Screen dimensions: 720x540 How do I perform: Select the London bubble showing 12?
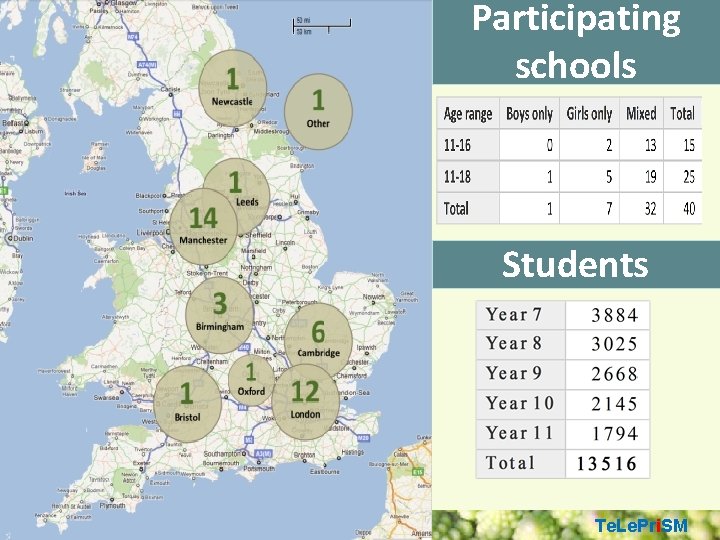[305, 402]
